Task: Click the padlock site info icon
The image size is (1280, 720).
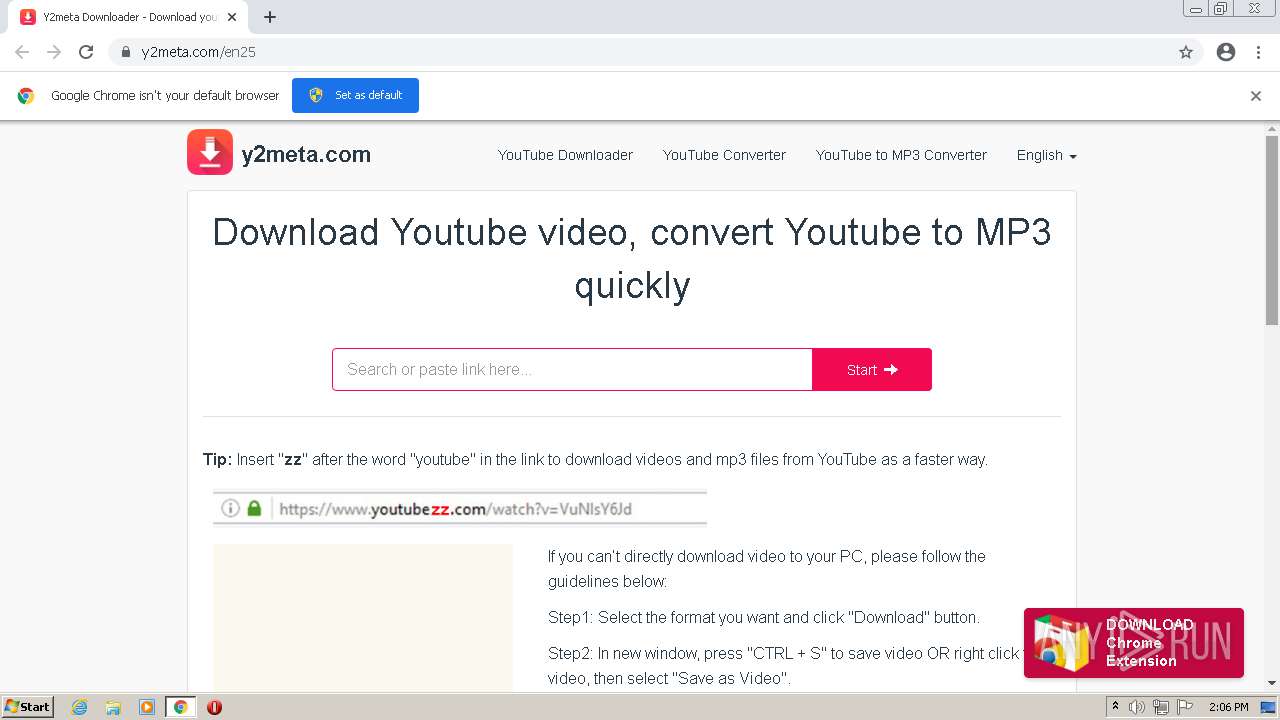Action: click(x=126, y=52)
